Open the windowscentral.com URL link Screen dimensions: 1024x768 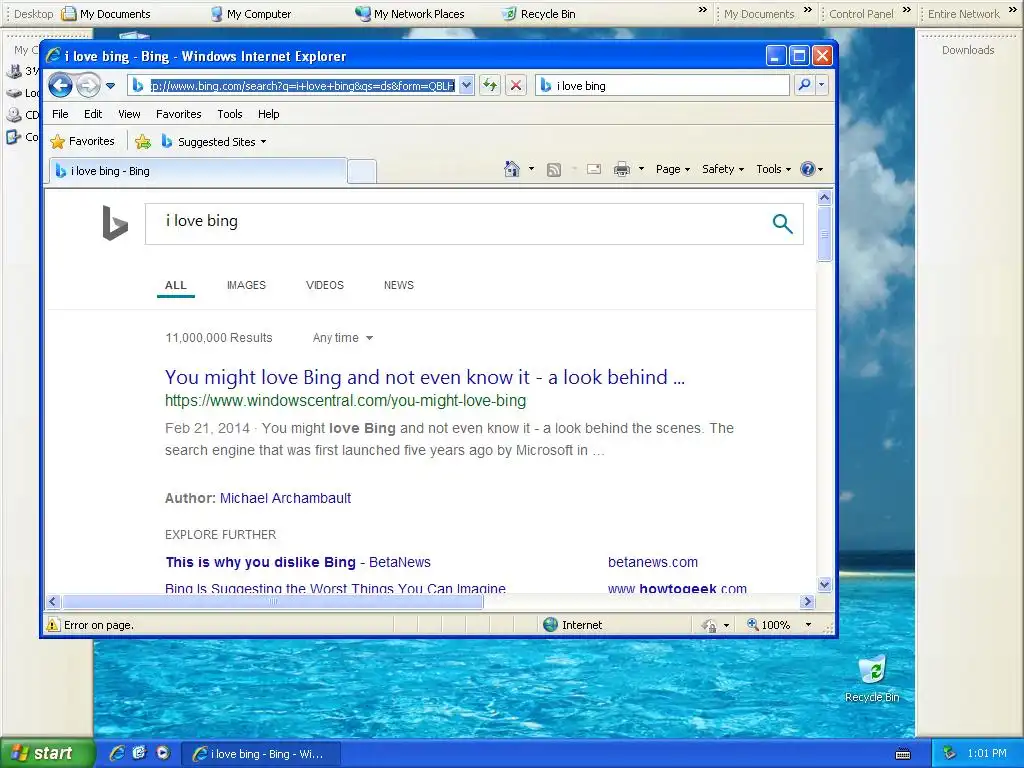[x=345, y=400]
